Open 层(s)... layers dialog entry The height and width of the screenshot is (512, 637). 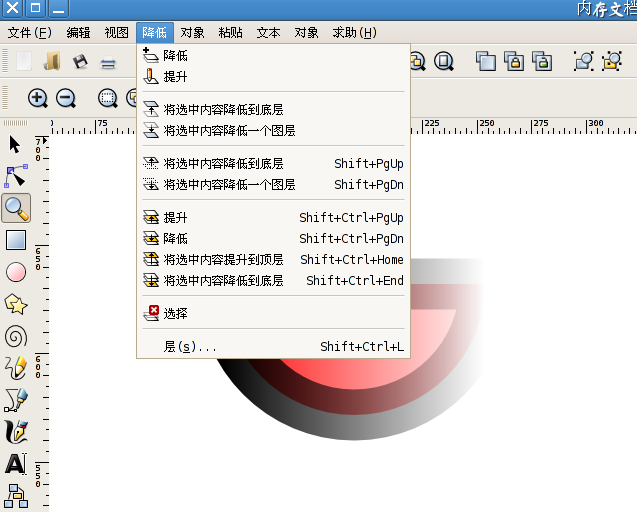(273, 347)
